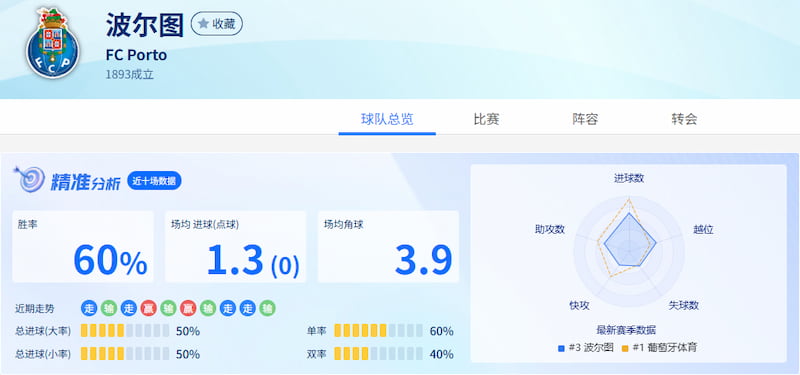Click the FC Porto English name text
This screenshot has height=375, width=800.
click(136, 55)
